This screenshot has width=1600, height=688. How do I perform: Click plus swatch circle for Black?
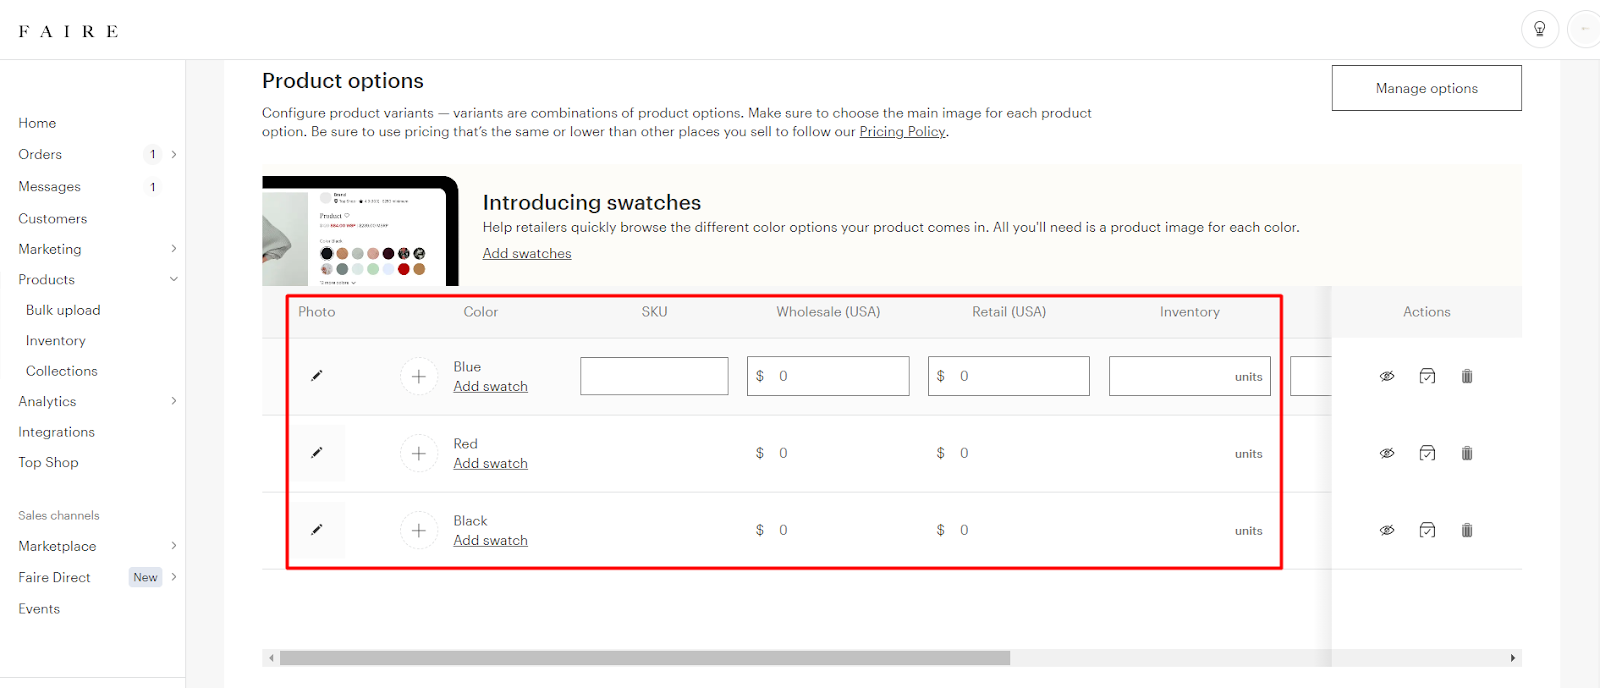(419, 531)
